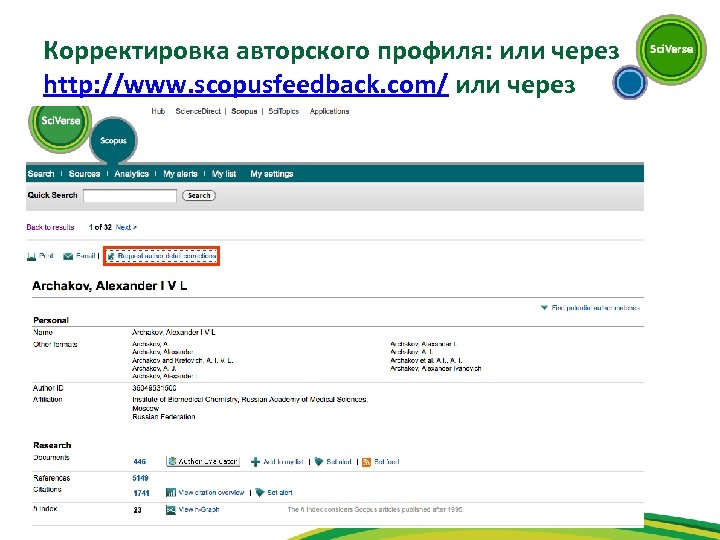The width and height of the screenshot is (720, 540).
Task: Open Applications in the top navigation
Action: coord(329,111)
